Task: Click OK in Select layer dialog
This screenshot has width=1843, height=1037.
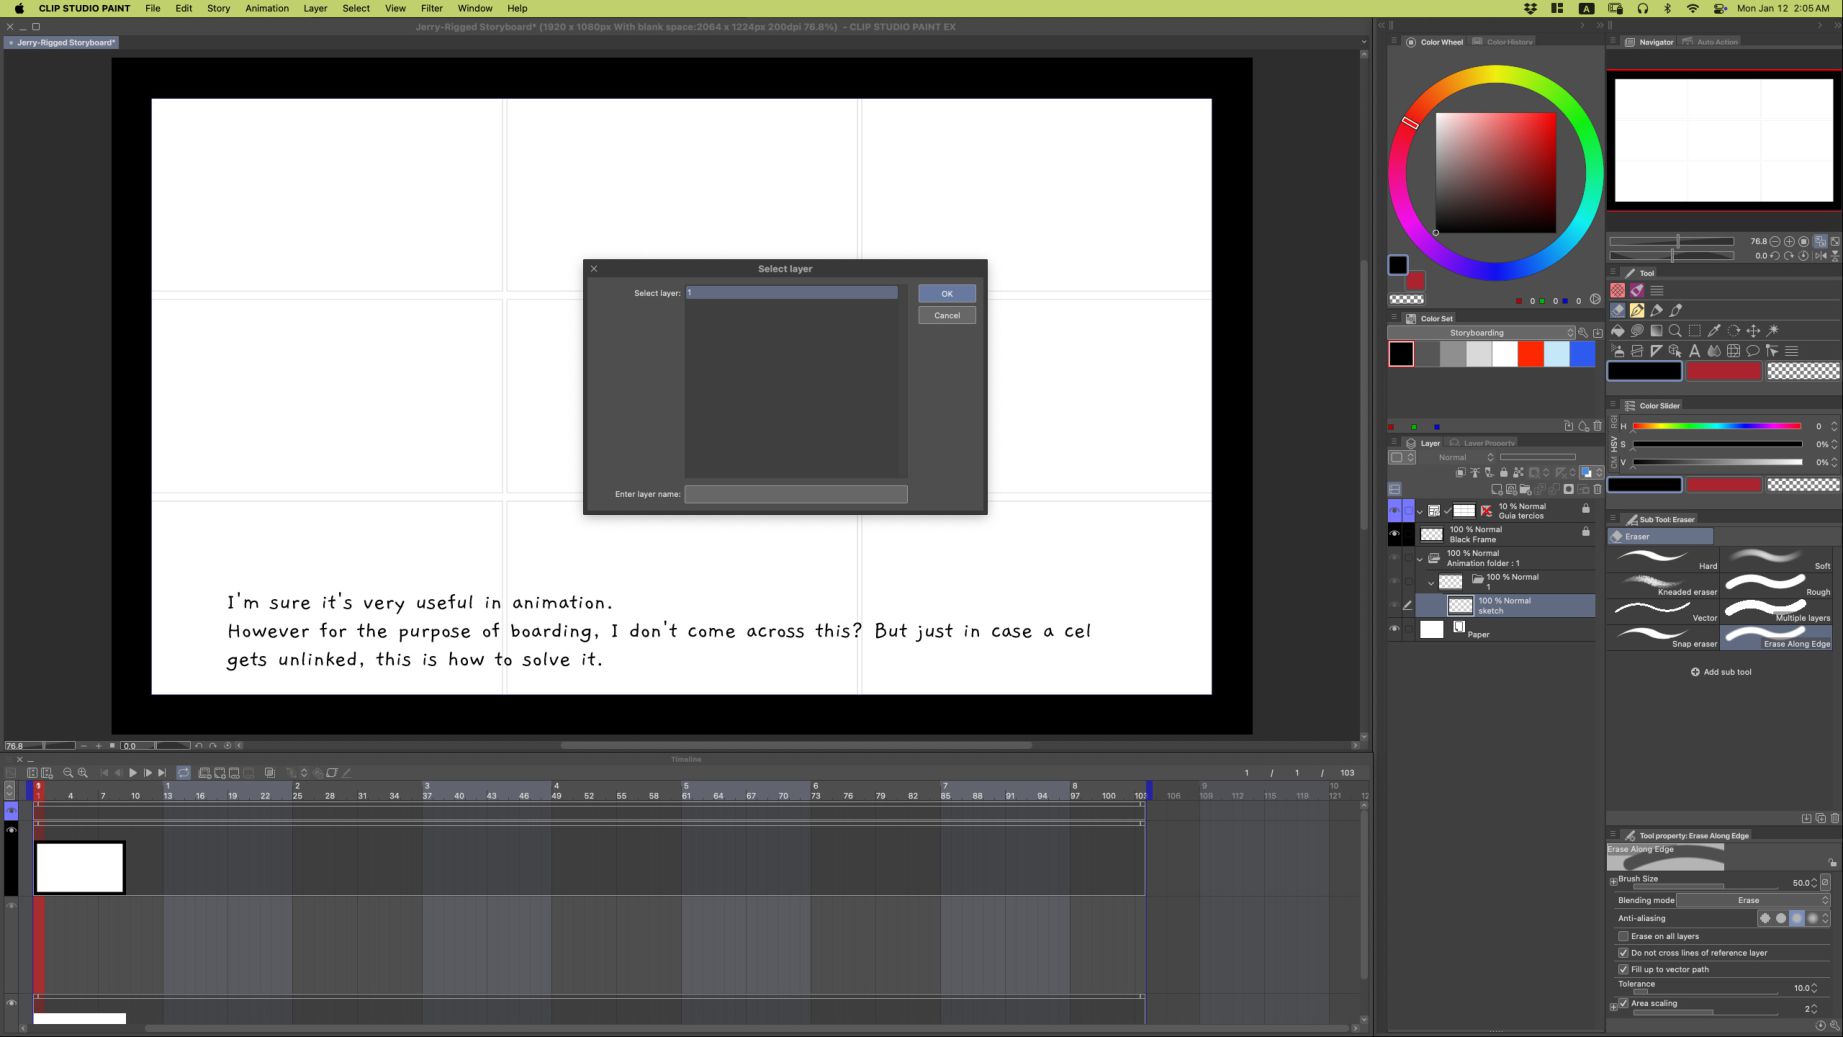Action: (x=946, y=294)
